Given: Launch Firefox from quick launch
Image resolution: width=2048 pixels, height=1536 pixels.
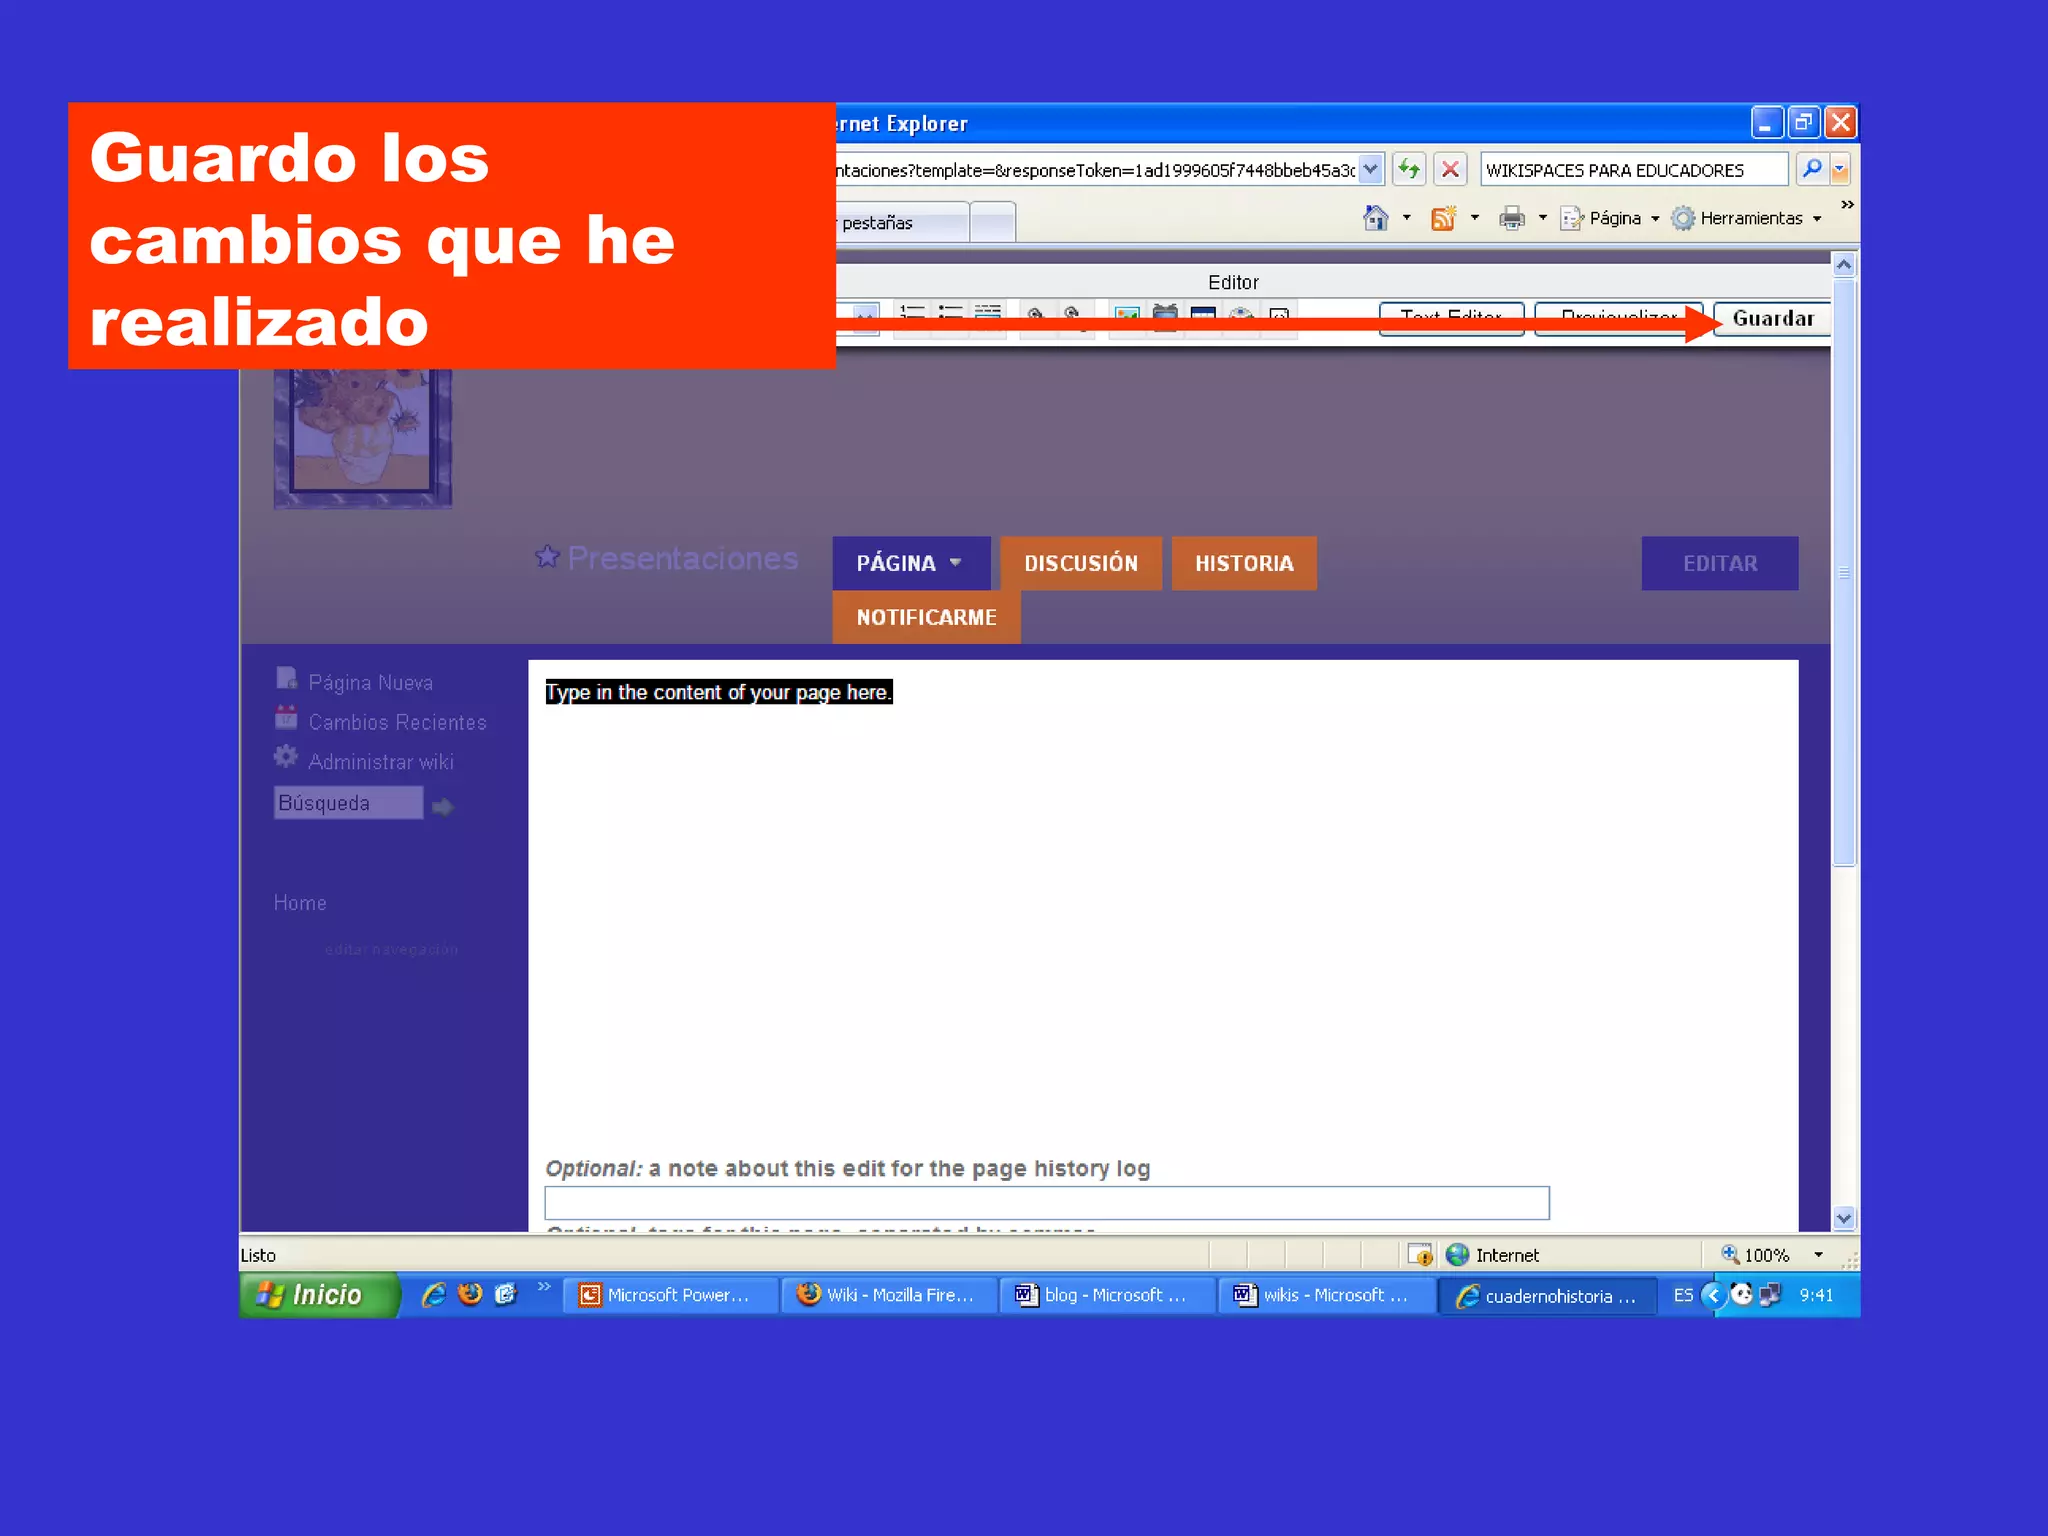Looking at the screenshot, I should tap(469, 1294).
